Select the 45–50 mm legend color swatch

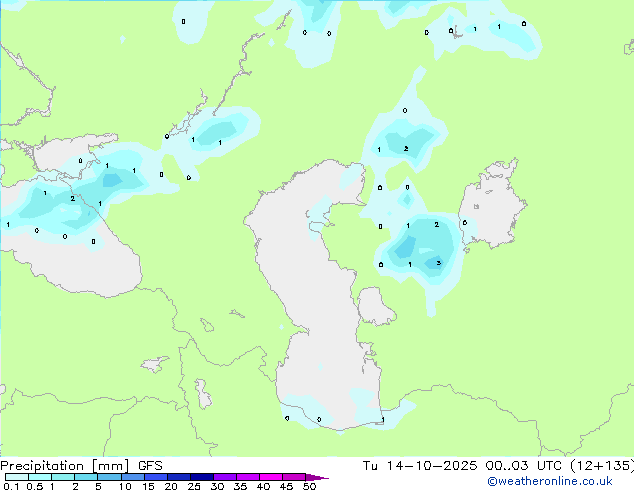pos(294,477)
